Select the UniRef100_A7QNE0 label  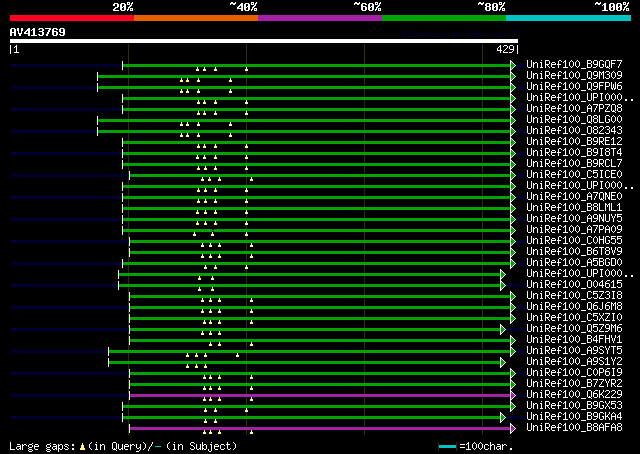pos(574,197)
